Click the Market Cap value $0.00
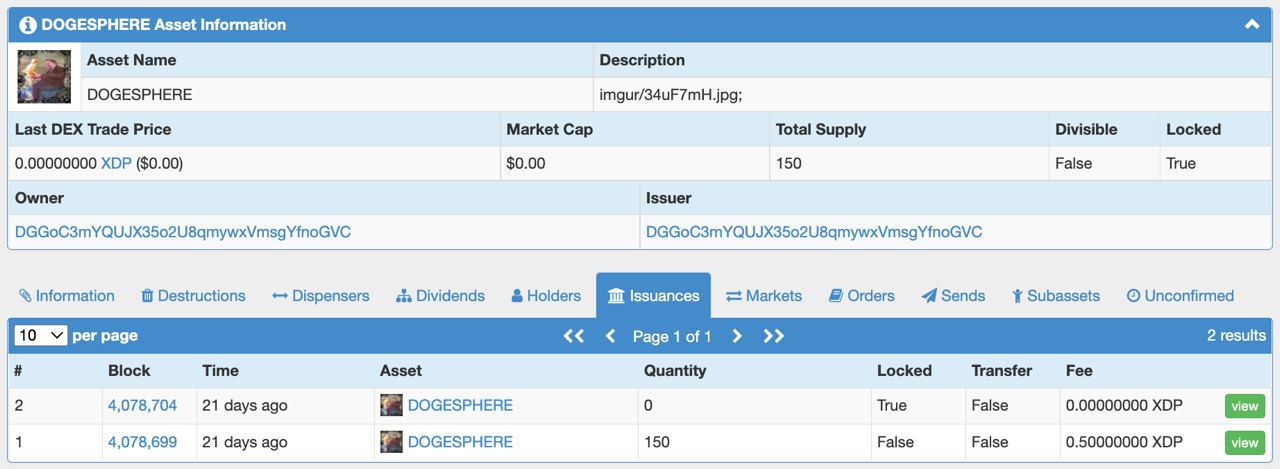 click(x=526, y=163)
